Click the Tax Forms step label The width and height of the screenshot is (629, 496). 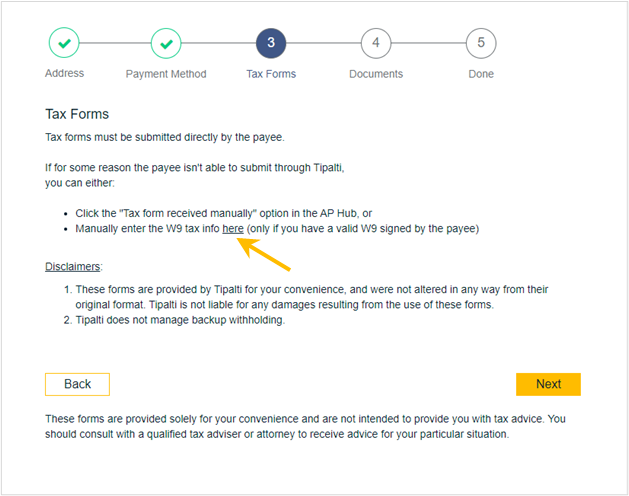click(x=271, y=74)
